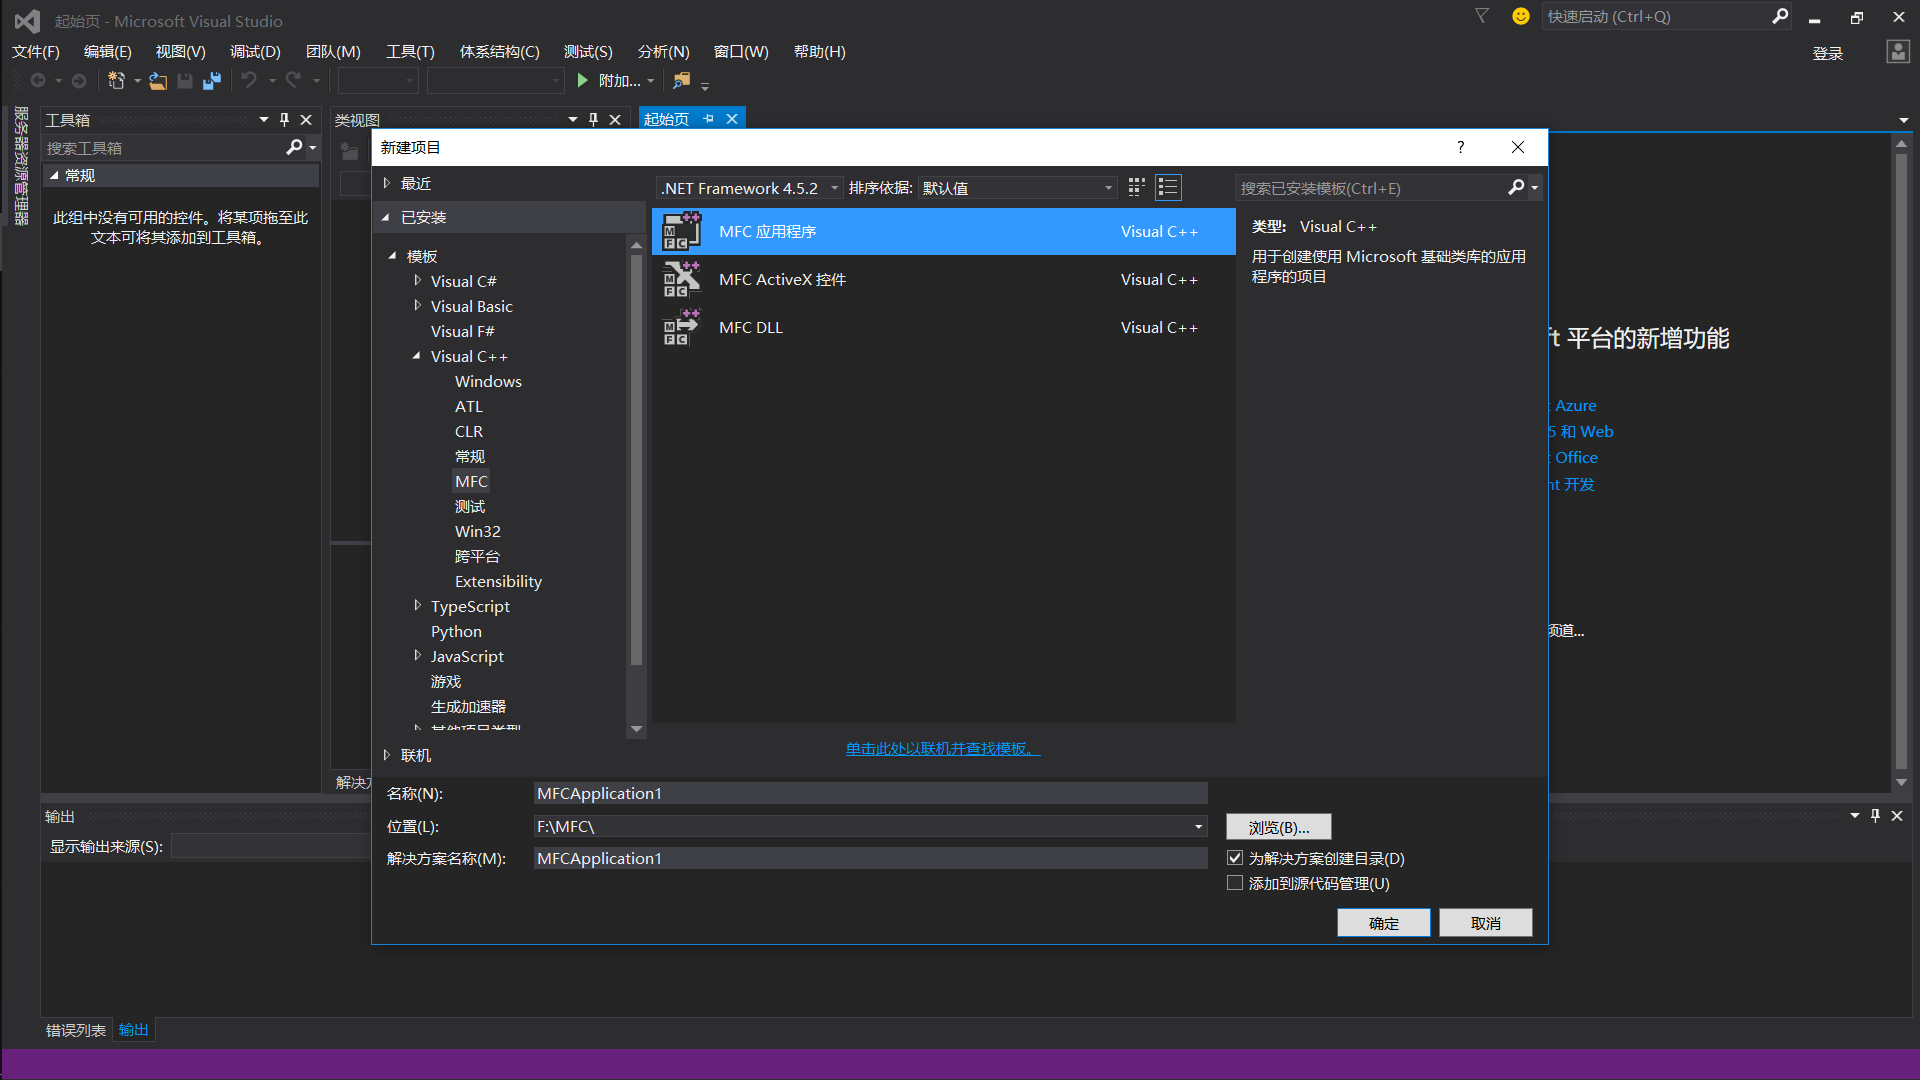The width and height of the screenshot is (1920, 1080).
Task: Switch to the error list tab
Action: pos(76,1030)
